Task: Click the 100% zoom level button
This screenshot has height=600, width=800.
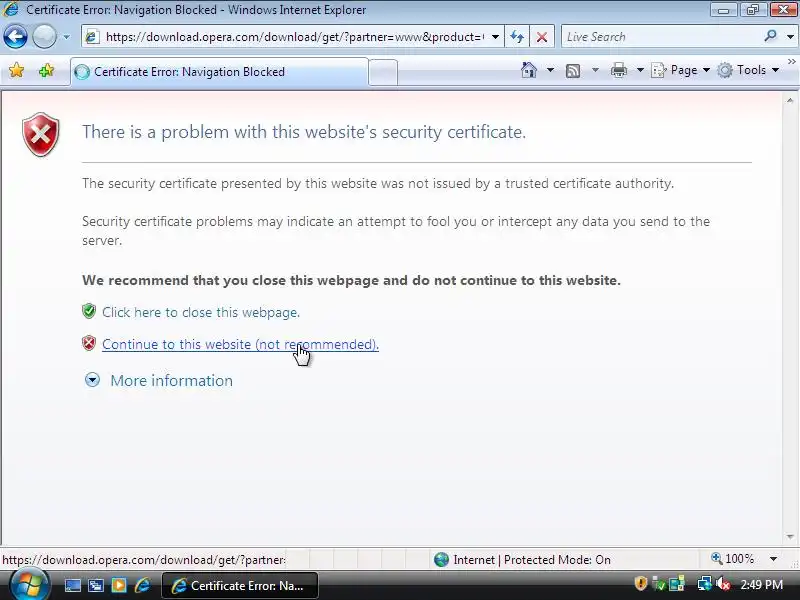Action: (733, 559)
